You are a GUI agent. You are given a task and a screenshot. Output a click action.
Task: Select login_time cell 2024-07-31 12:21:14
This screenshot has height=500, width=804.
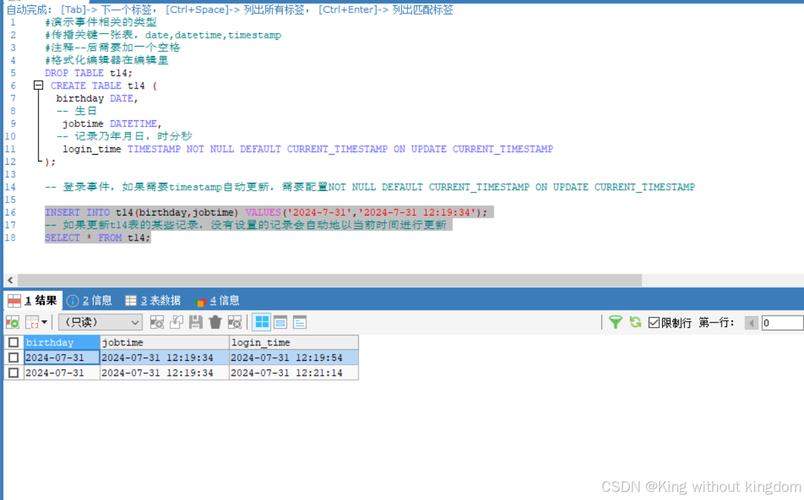pos(294,373)
